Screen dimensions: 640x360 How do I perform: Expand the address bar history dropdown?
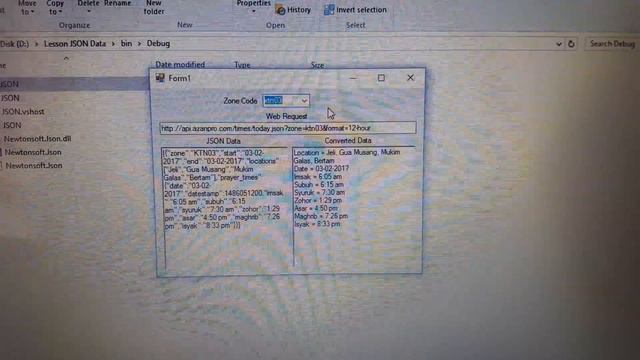tap(558, 44)
